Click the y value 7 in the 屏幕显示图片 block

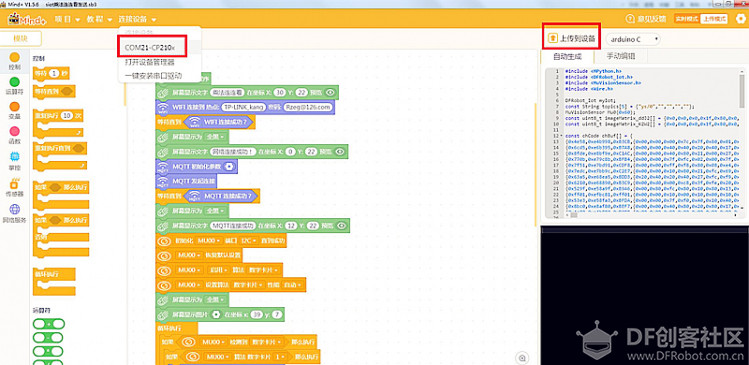(277, 314)
